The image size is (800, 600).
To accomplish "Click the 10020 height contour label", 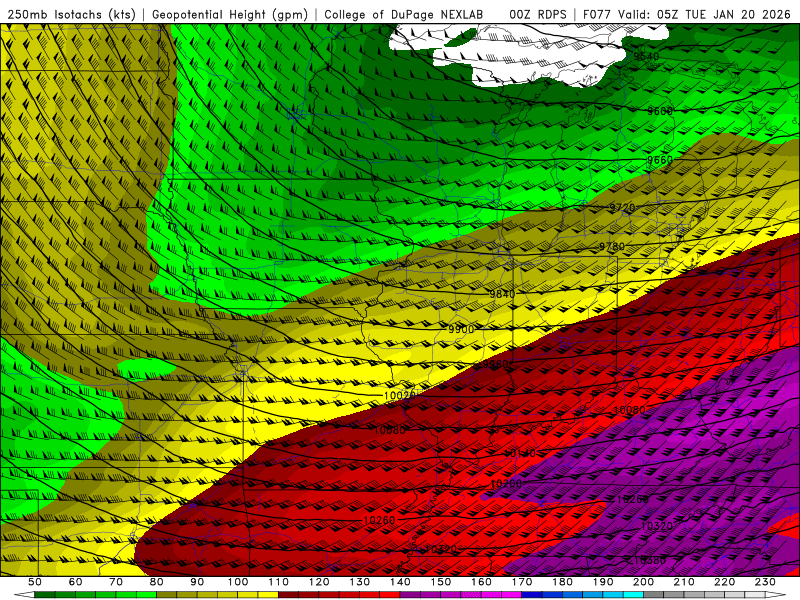I will pos(400,395).
